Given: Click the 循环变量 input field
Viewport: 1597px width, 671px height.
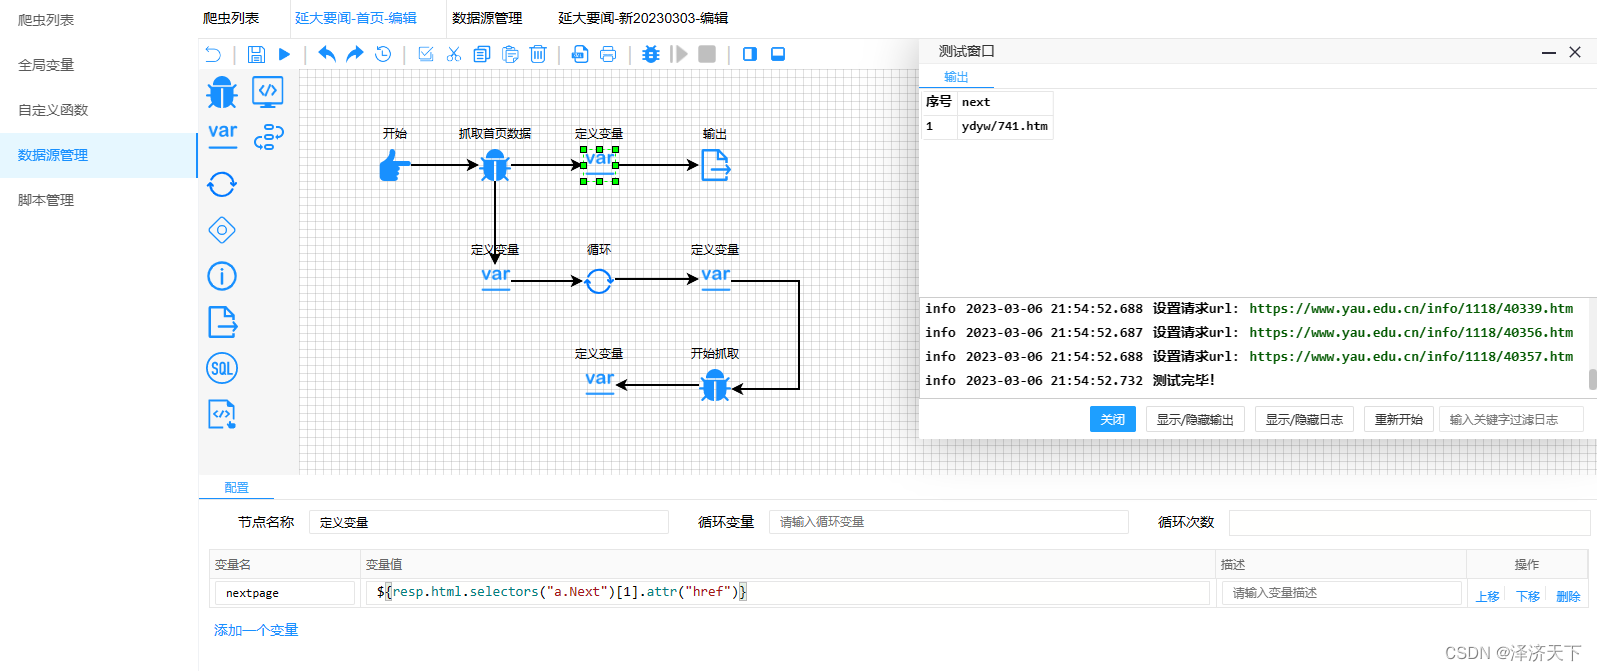Looking at the screenshot, I should [948, 522].
